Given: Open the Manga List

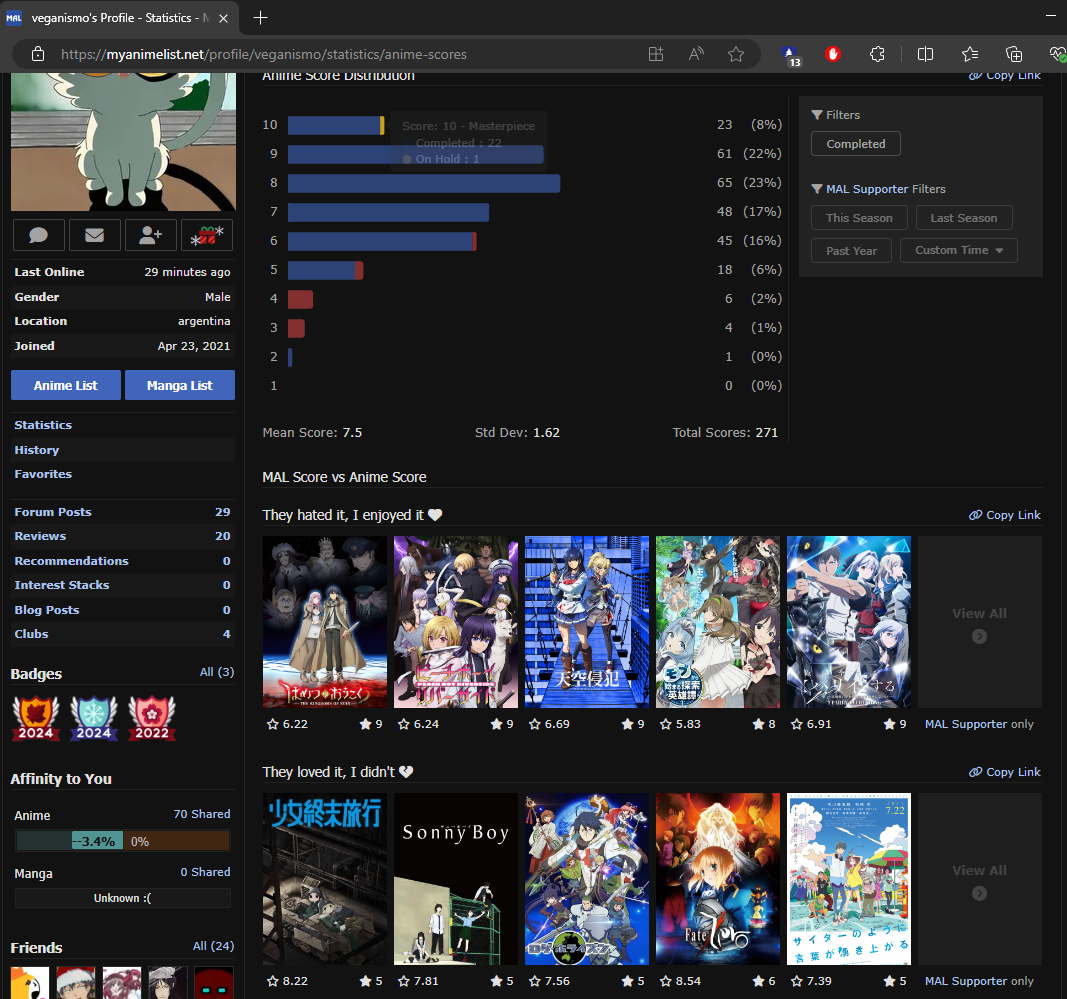Looking at the screenshot, I should [x=180, y=385].
